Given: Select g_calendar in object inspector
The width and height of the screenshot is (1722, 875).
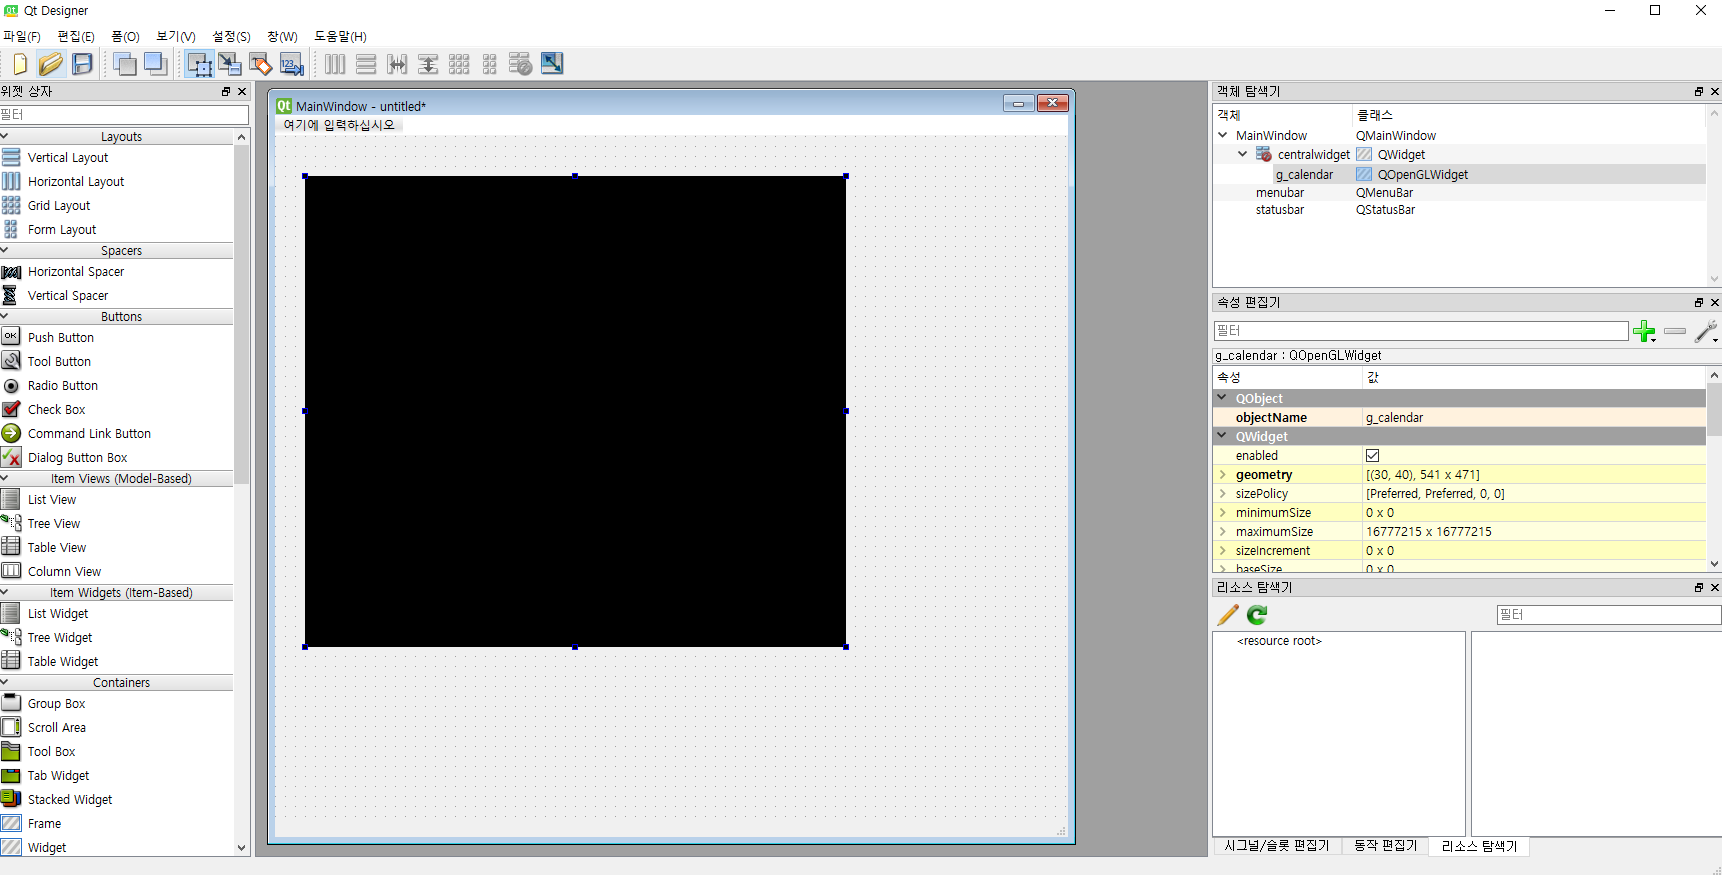Looking at the screenshot, I should click(x=1304, y=175).
